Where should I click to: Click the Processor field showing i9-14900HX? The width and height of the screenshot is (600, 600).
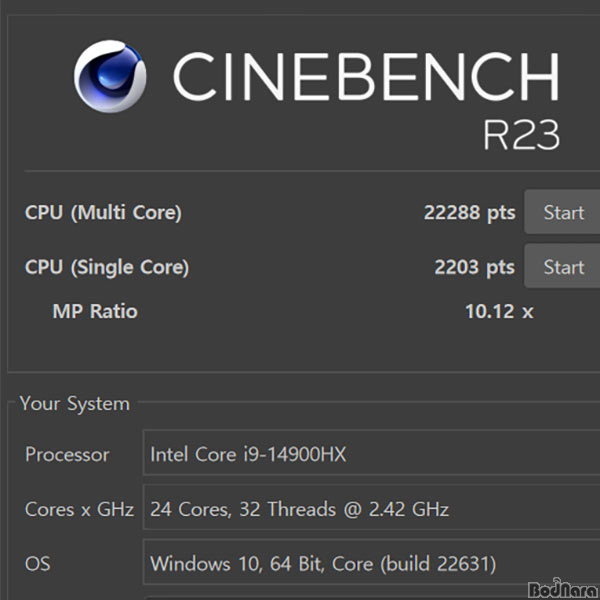[x=371, y=453]
